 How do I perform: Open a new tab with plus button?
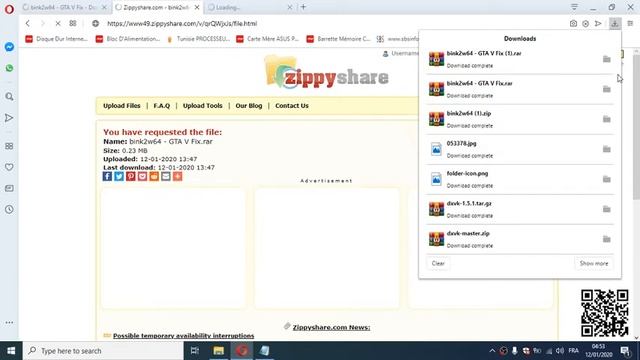(303, 7)
